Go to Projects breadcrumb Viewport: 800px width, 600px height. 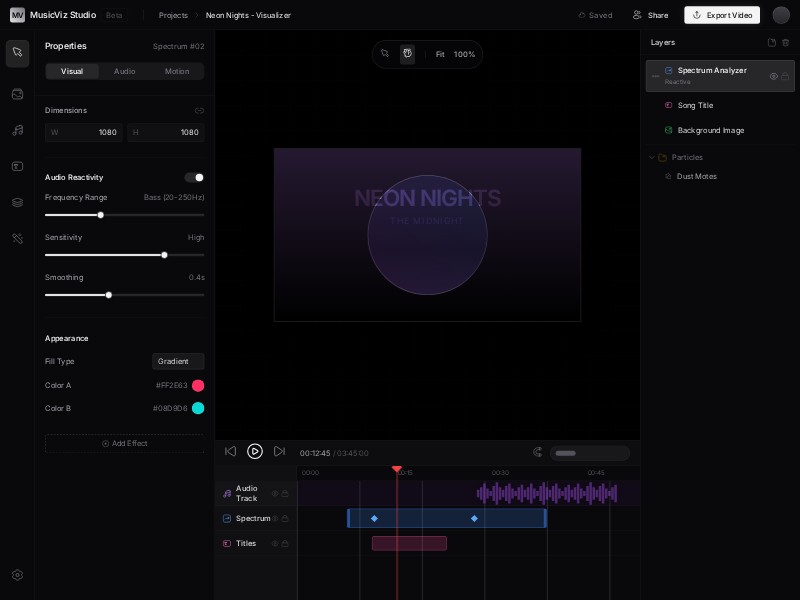point(173,15)
